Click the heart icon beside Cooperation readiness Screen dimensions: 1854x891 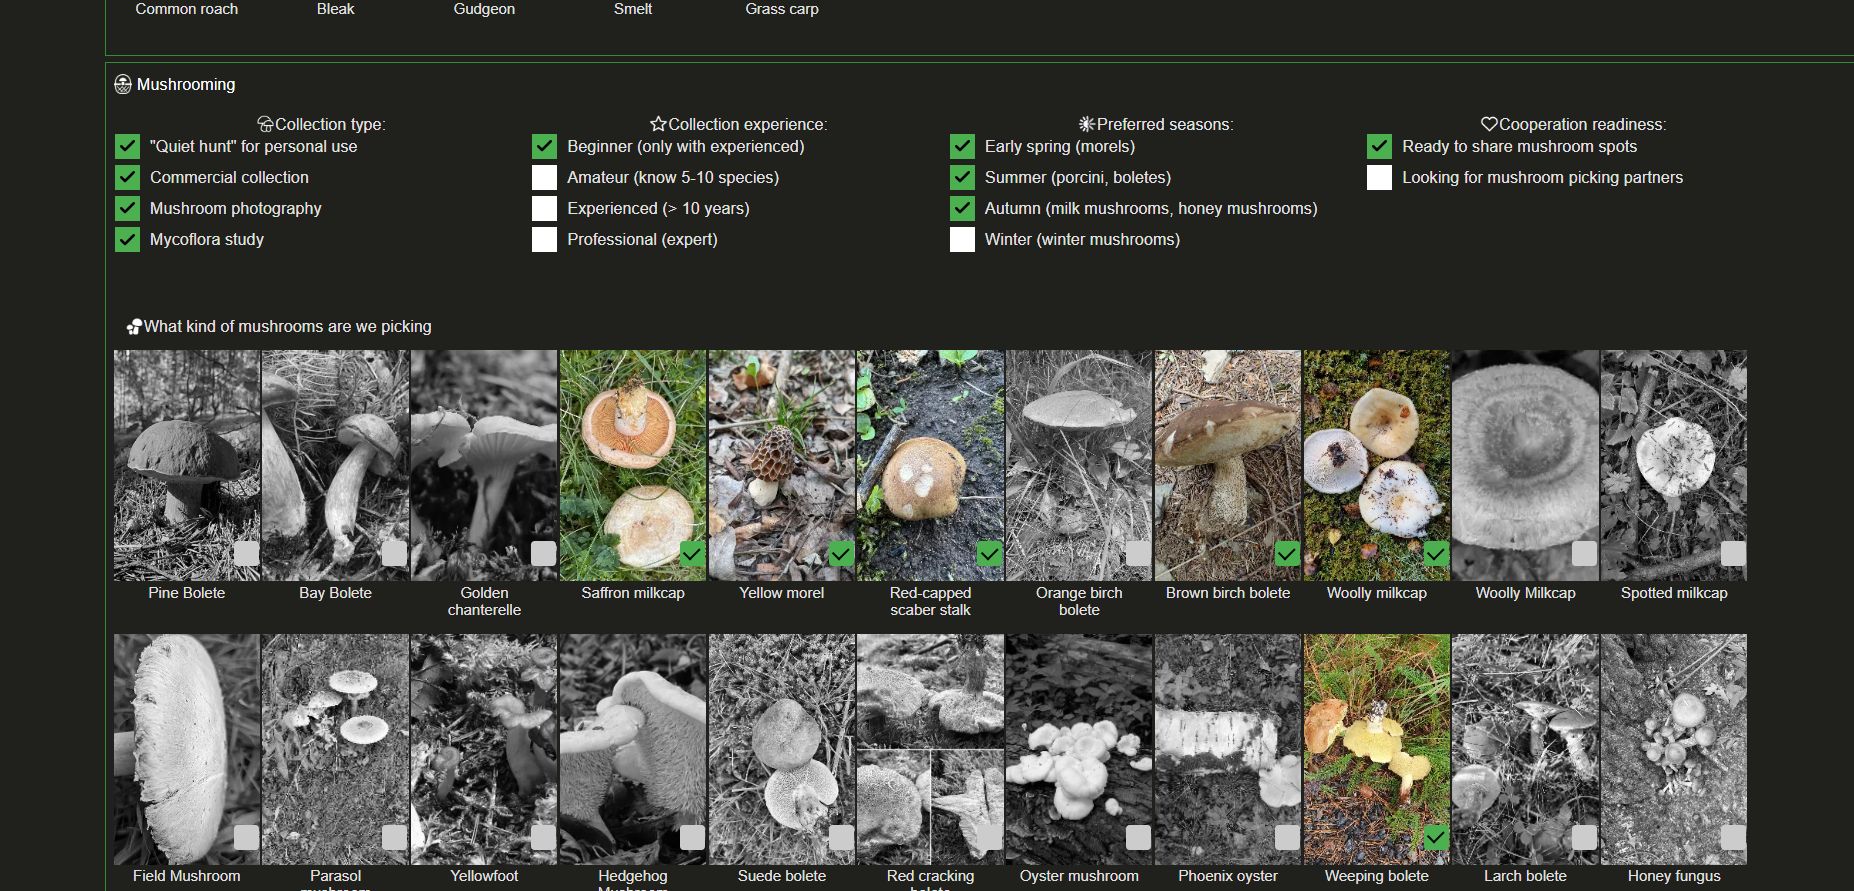[1489, 124]
